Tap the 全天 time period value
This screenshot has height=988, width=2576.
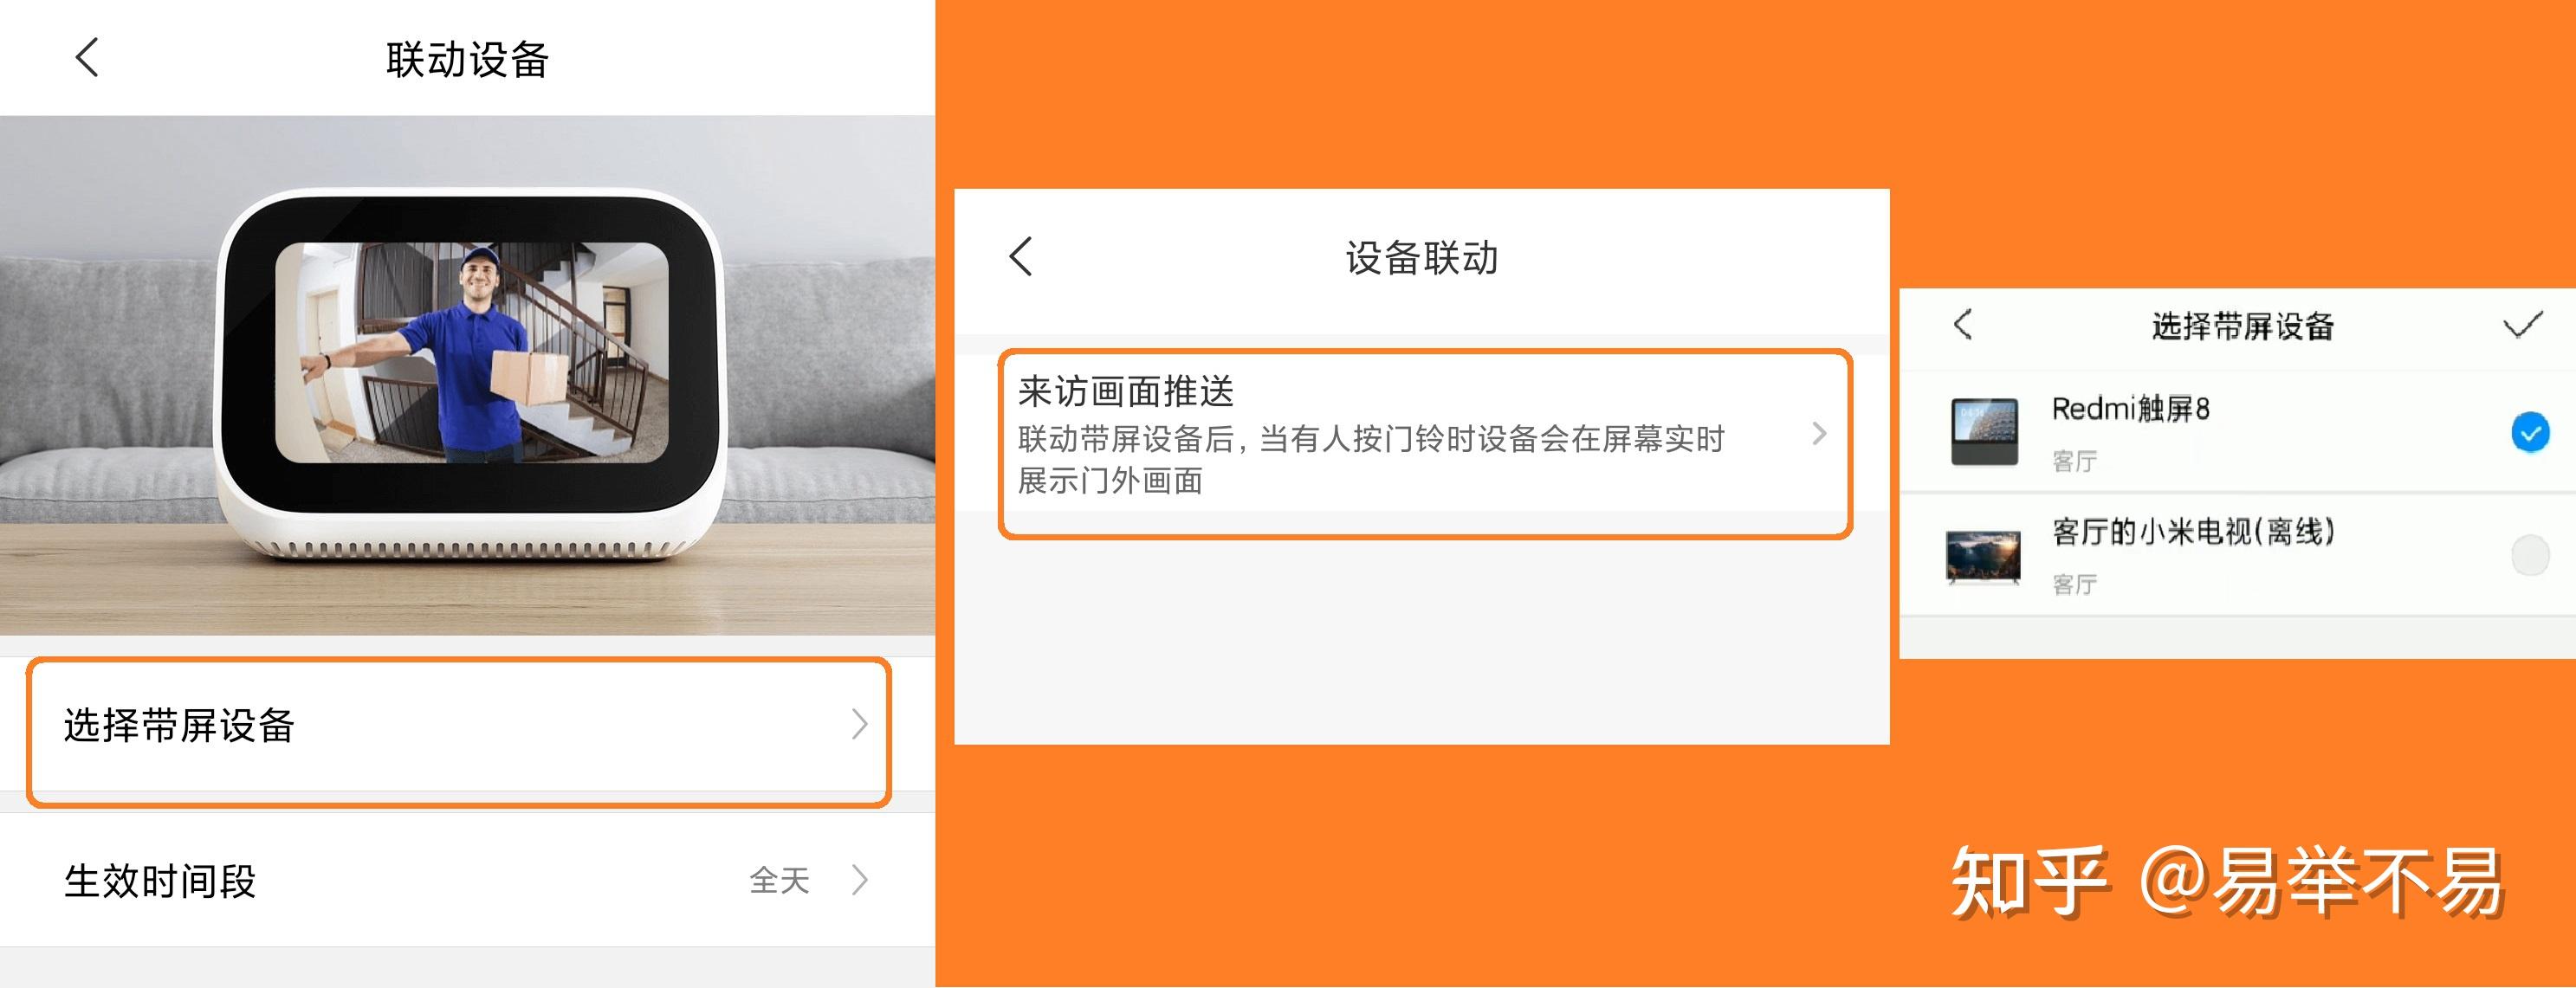(x=779, y=880)
